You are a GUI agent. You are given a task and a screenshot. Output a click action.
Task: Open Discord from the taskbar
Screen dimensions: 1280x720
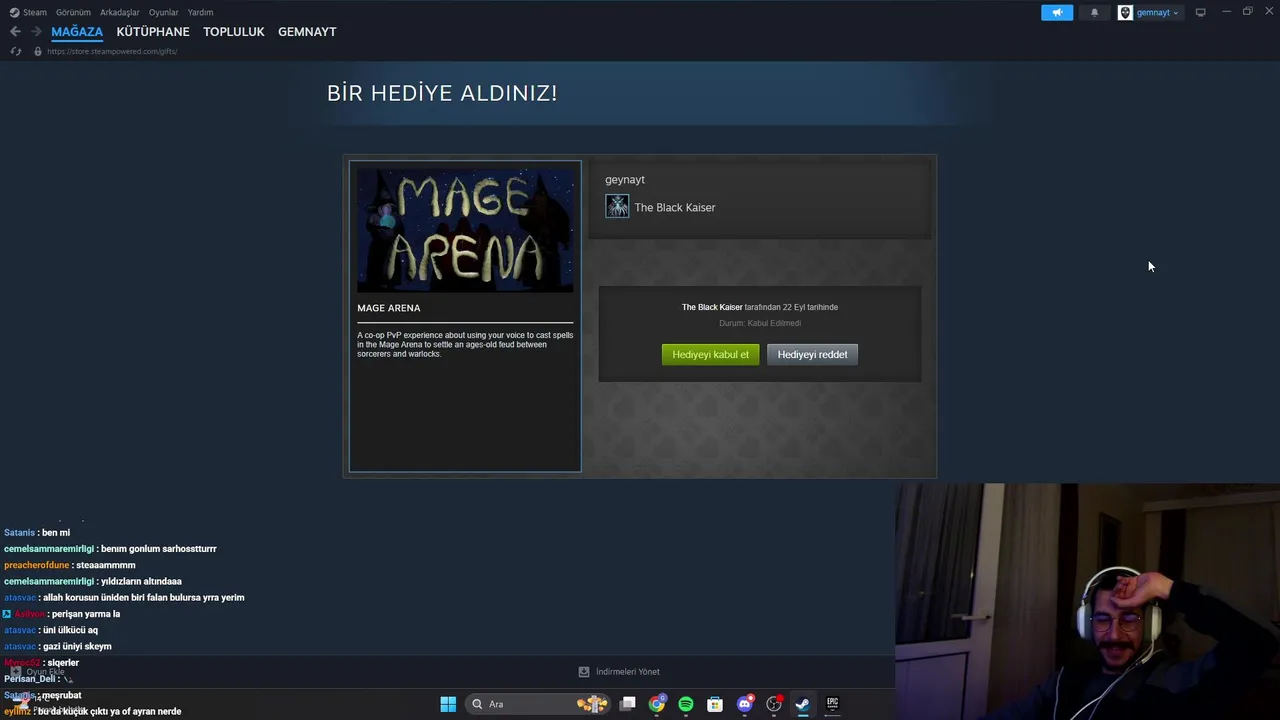[x=744, y=704]
